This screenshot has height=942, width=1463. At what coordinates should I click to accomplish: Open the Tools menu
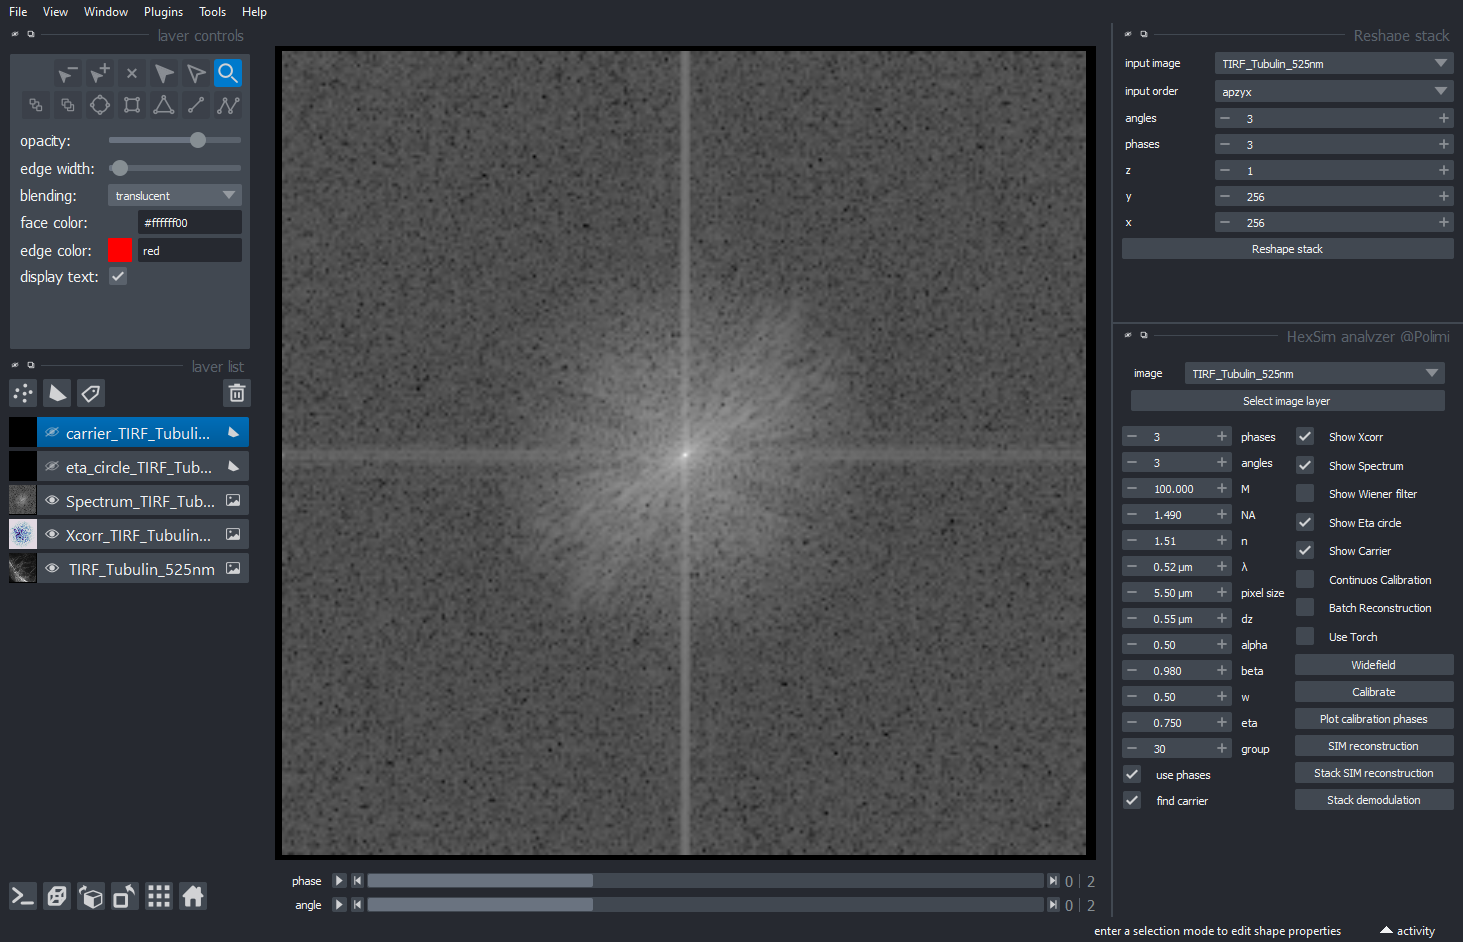212,12
